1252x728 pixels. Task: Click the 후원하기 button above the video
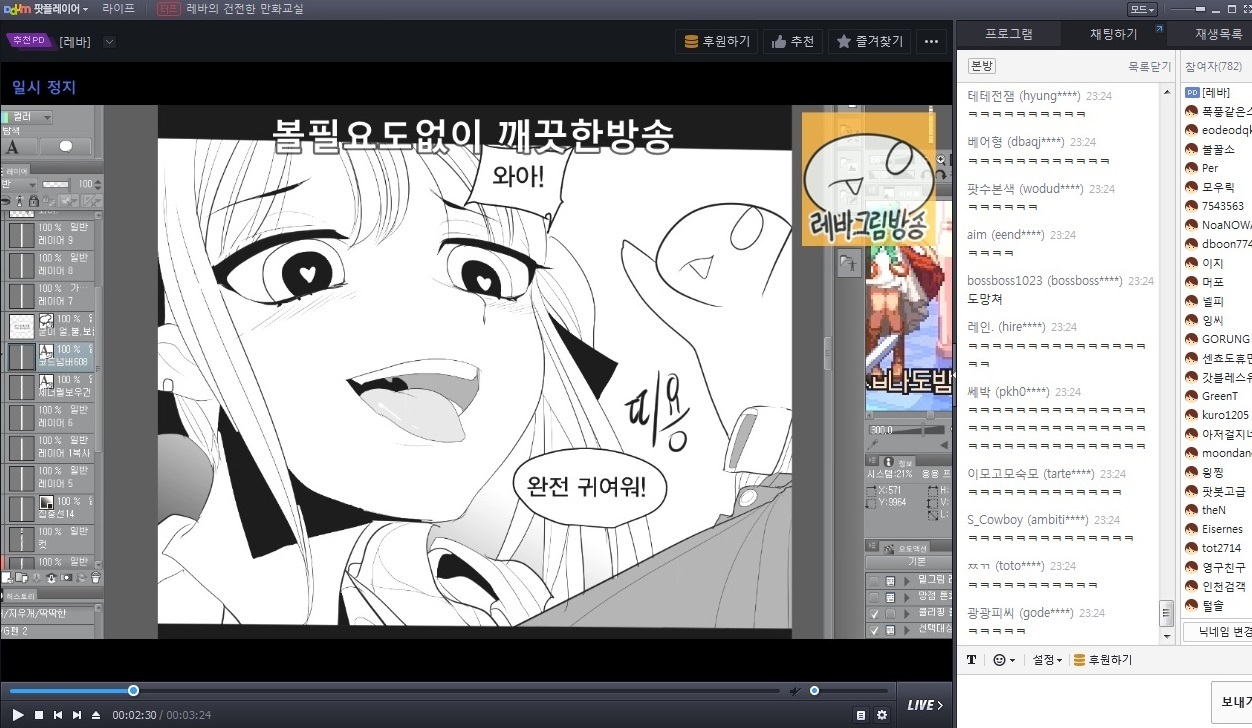[x=717, y=42]
